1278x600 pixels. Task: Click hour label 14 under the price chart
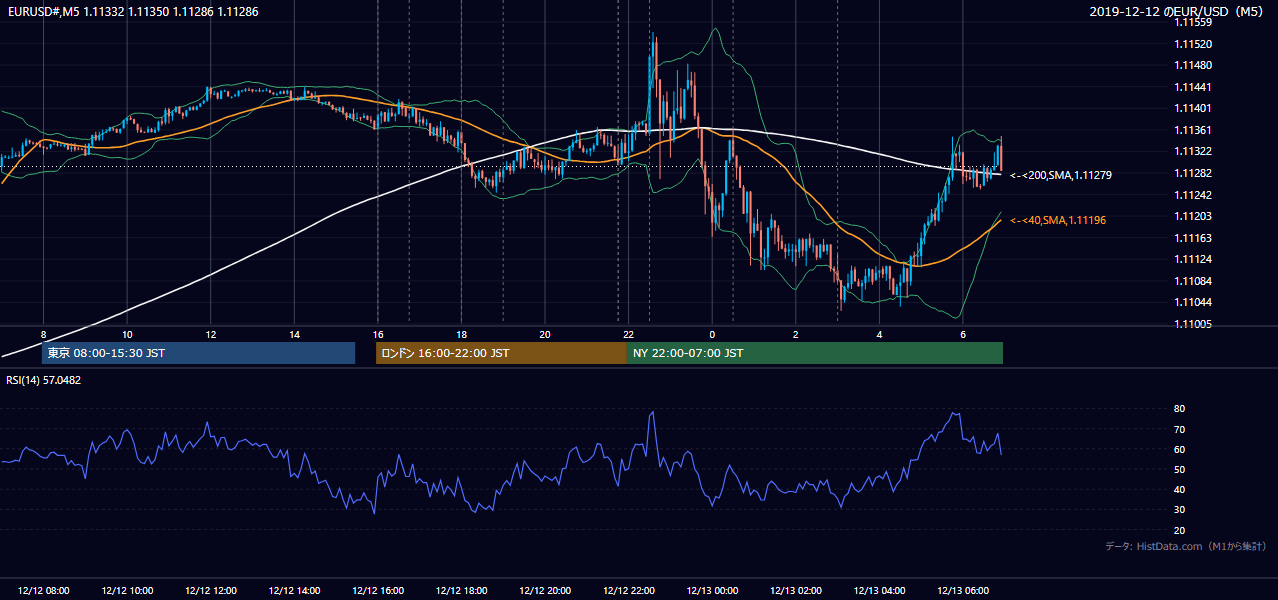click(x=294, y=334)
